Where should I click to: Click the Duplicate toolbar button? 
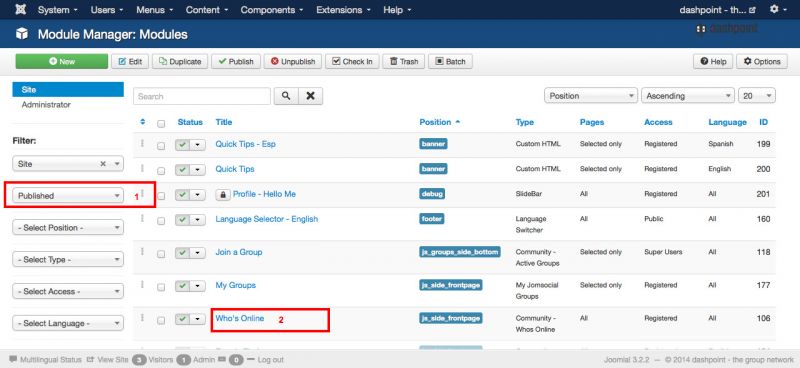pos(180,61)
